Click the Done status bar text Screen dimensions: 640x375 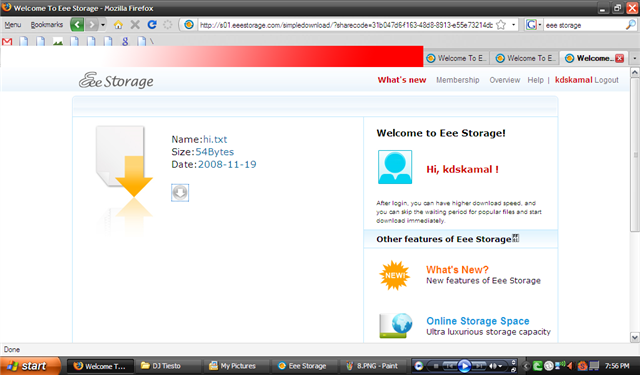coord(12,350)
